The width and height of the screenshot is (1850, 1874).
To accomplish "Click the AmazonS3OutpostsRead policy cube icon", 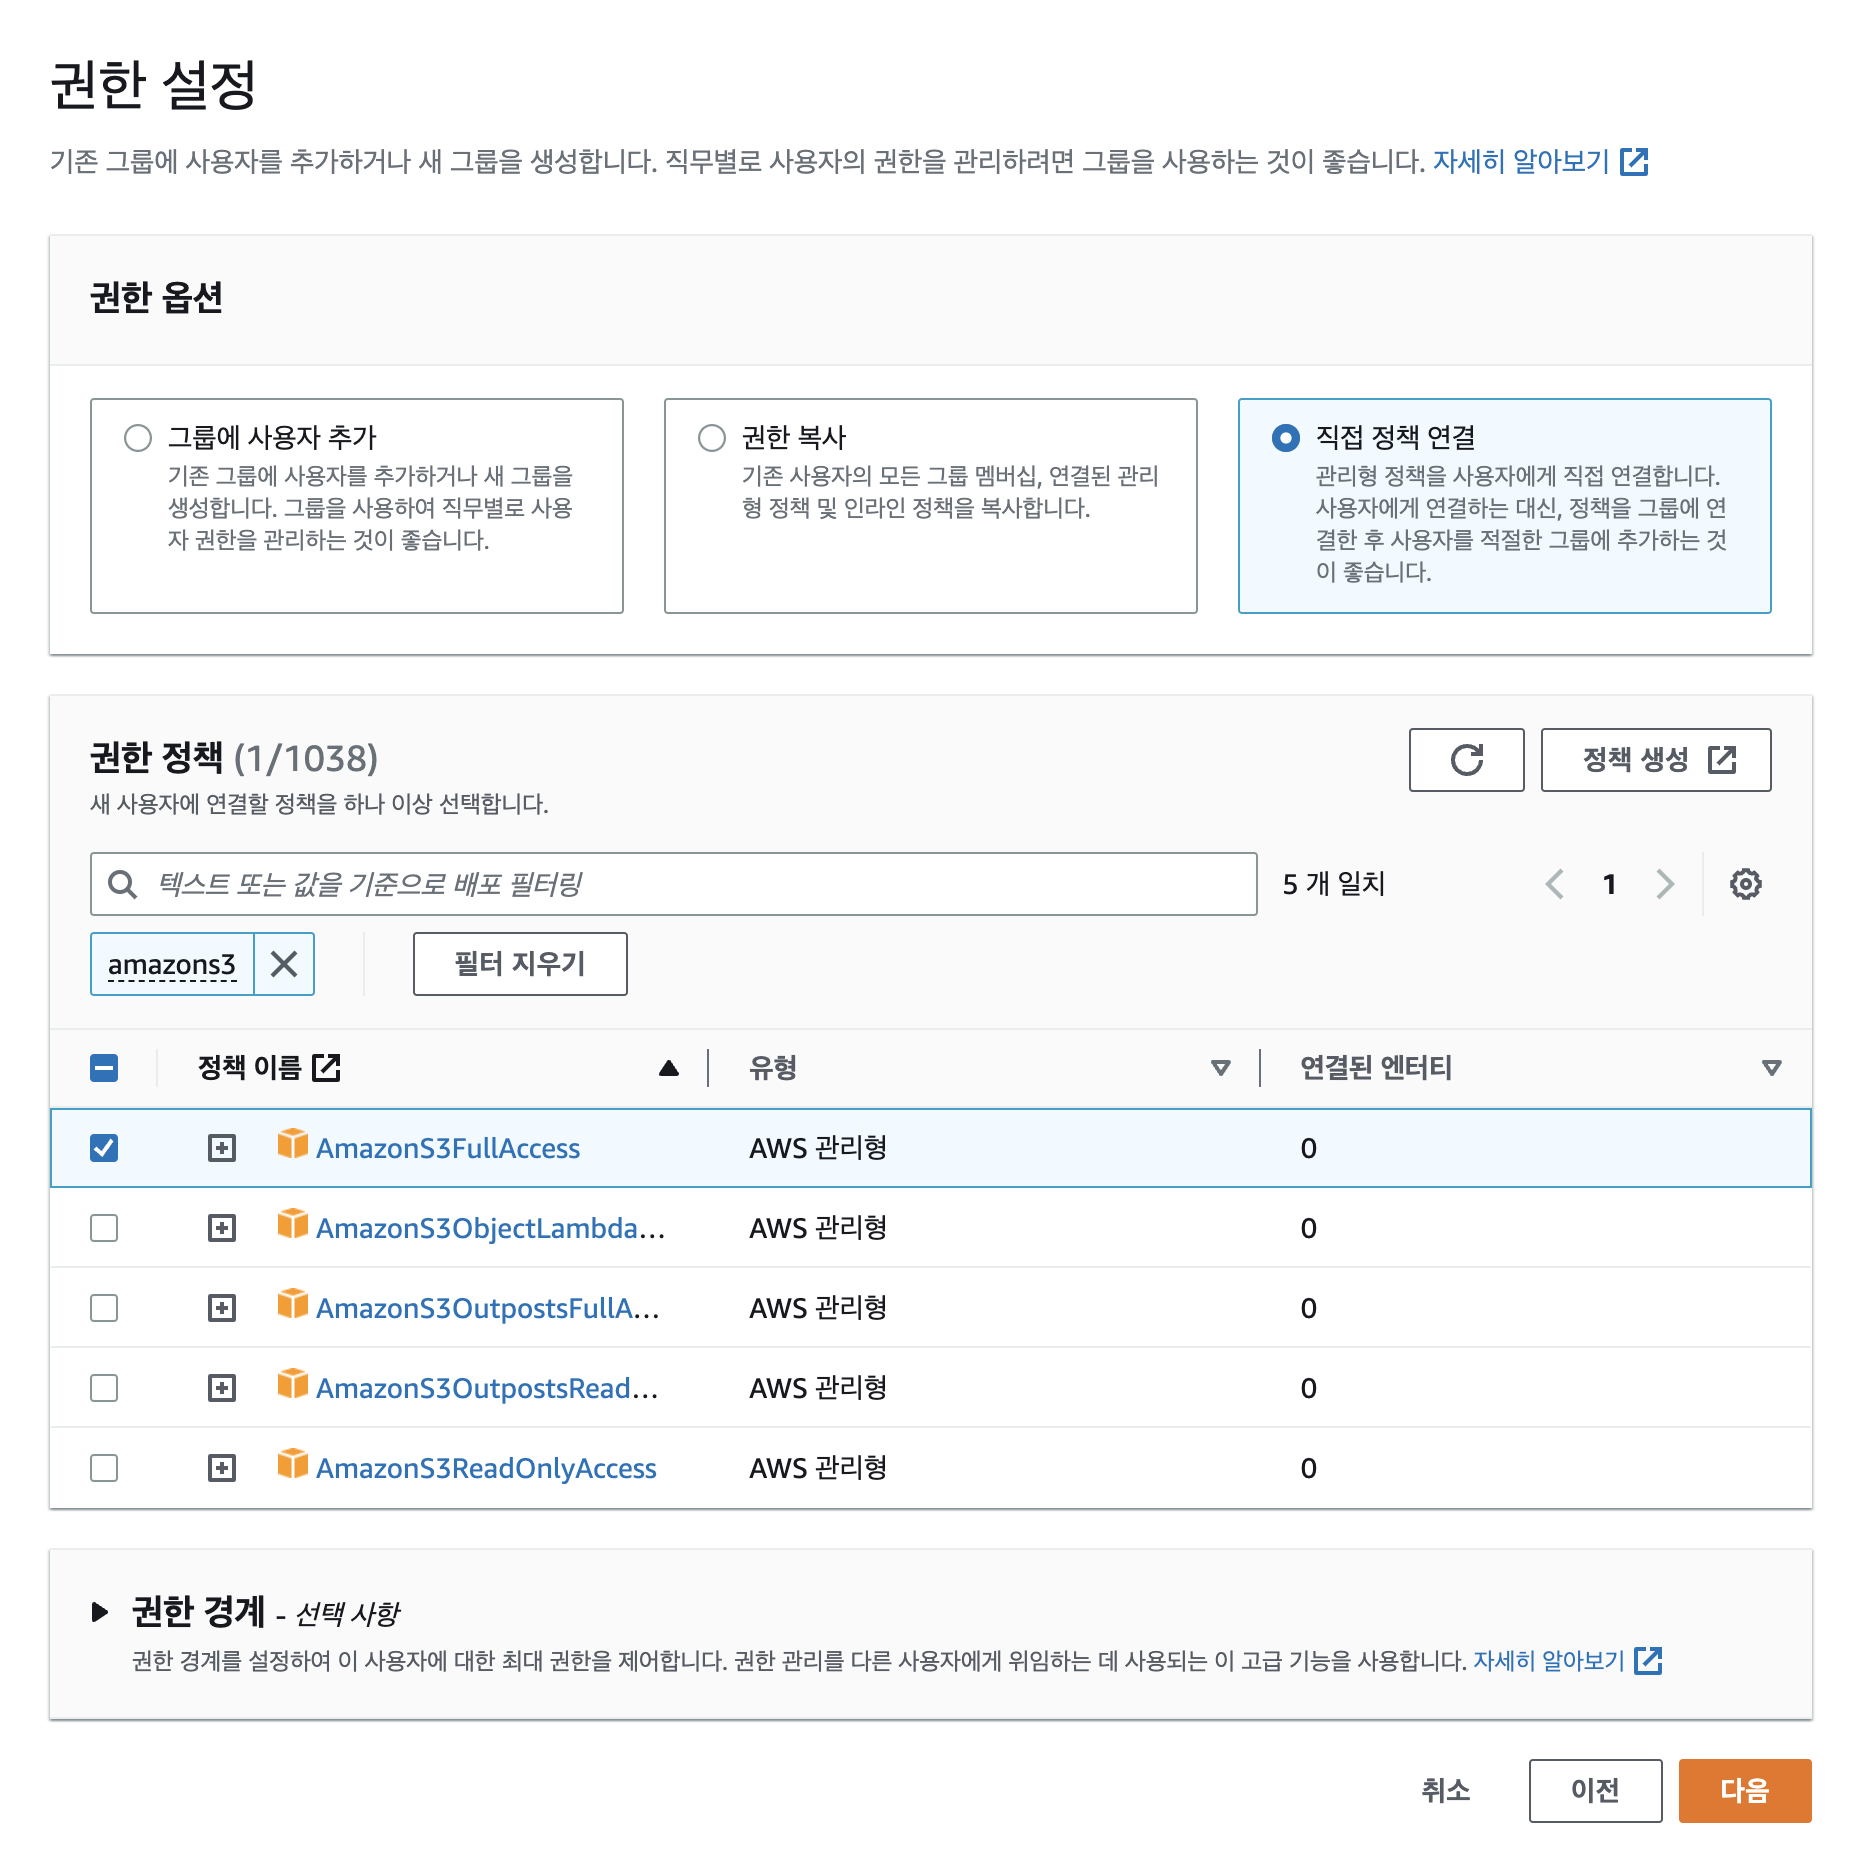I will coord(293,1383).
